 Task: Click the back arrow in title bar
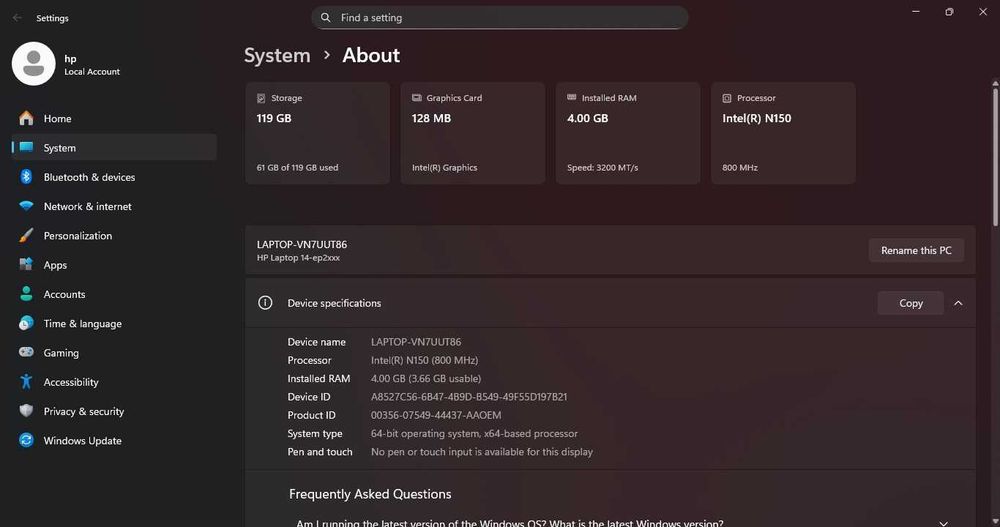point(17,18)
